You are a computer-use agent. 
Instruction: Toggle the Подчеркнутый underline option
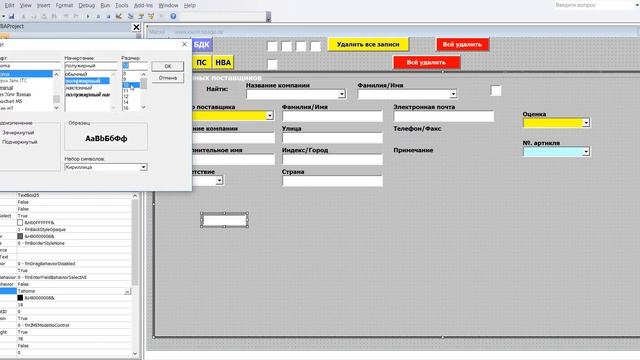point(20,142)
